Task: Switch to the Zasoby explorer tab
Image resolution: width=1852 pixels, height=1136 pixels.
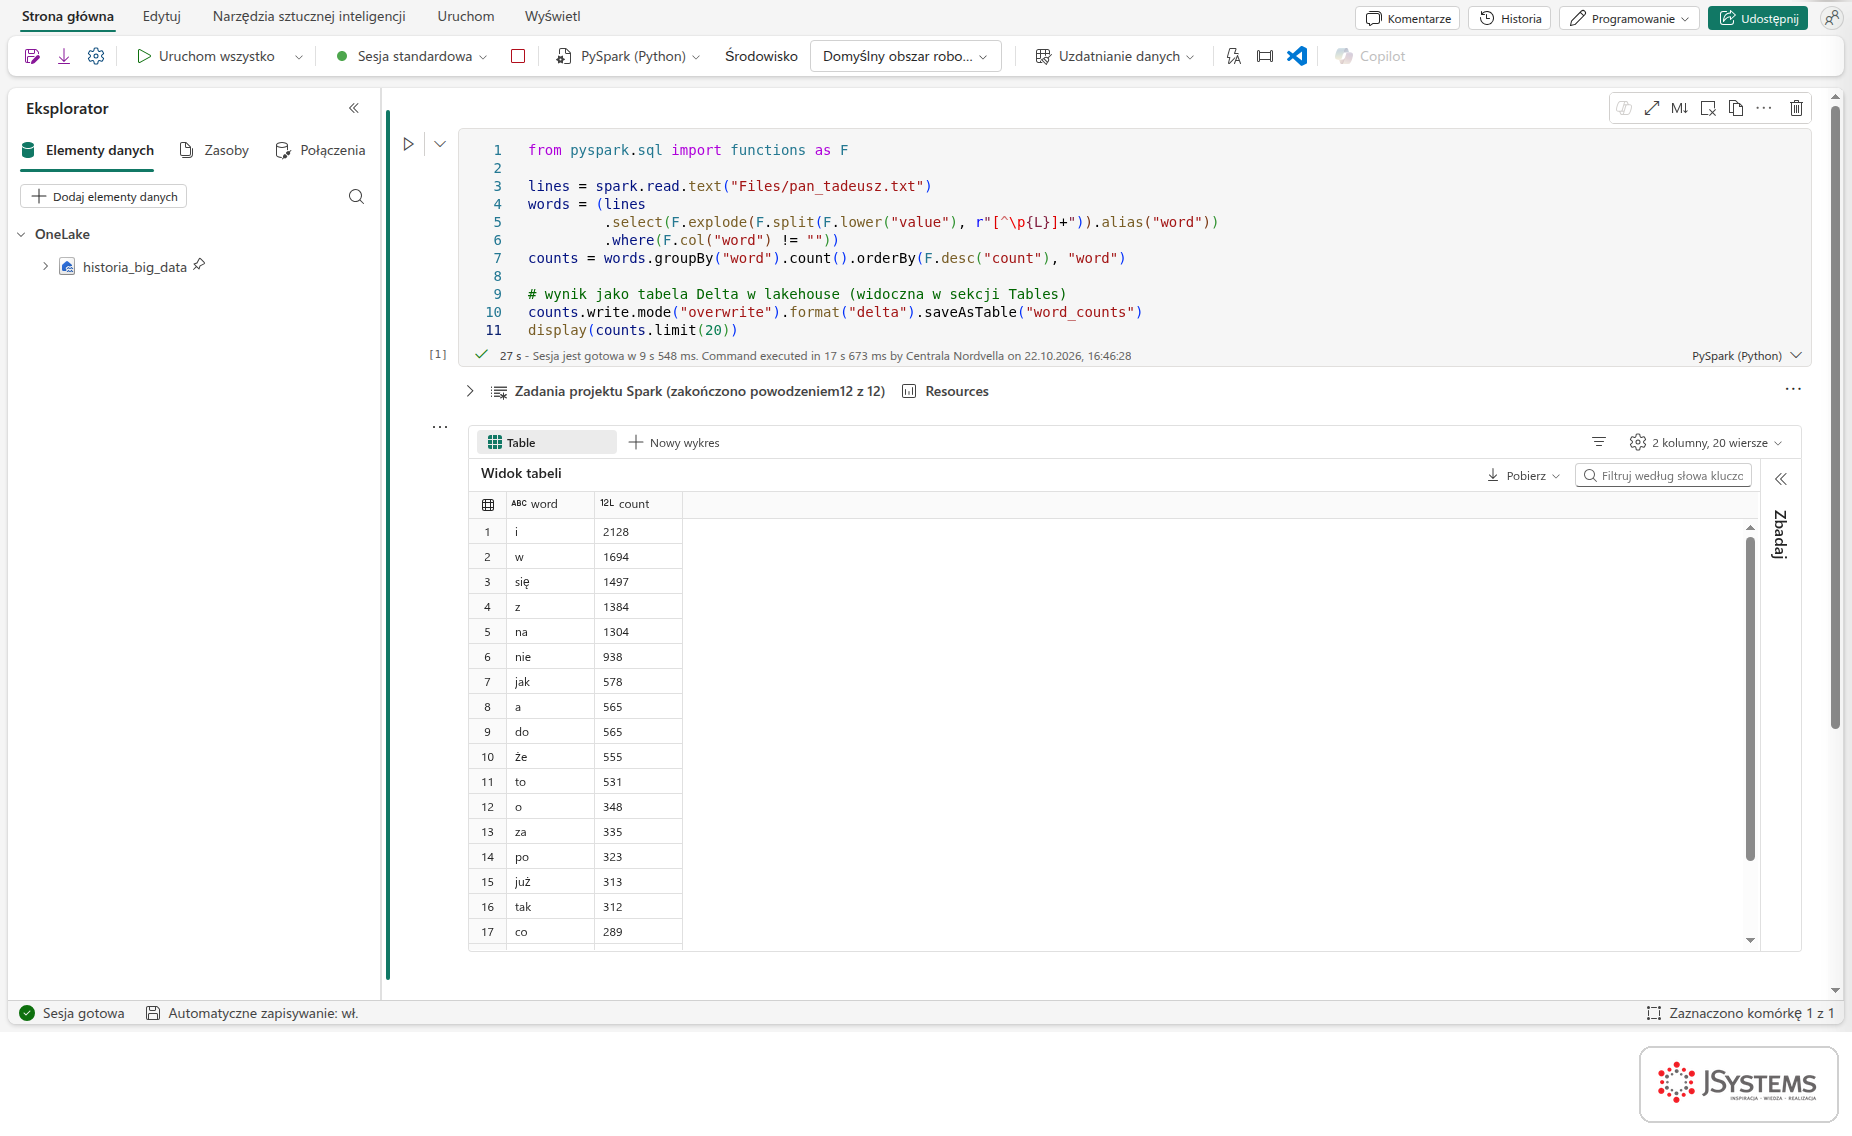Action: click(214, 150)
